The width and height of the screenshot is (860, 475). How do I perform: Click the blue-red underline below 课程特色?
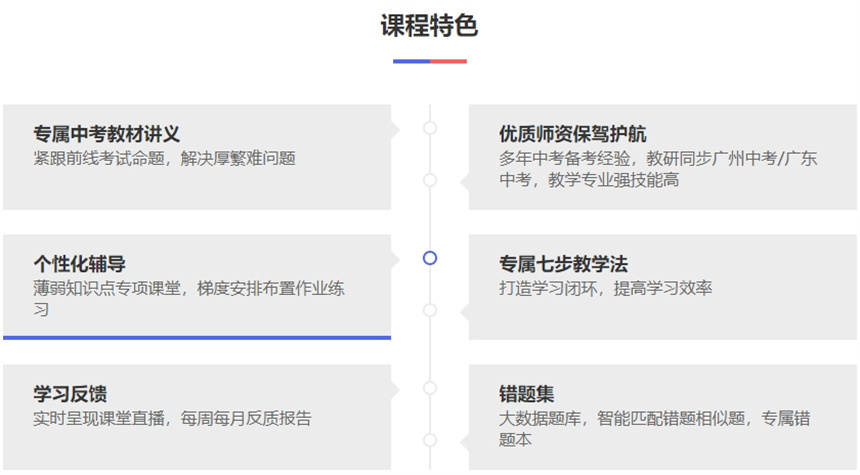coord(429,61)
